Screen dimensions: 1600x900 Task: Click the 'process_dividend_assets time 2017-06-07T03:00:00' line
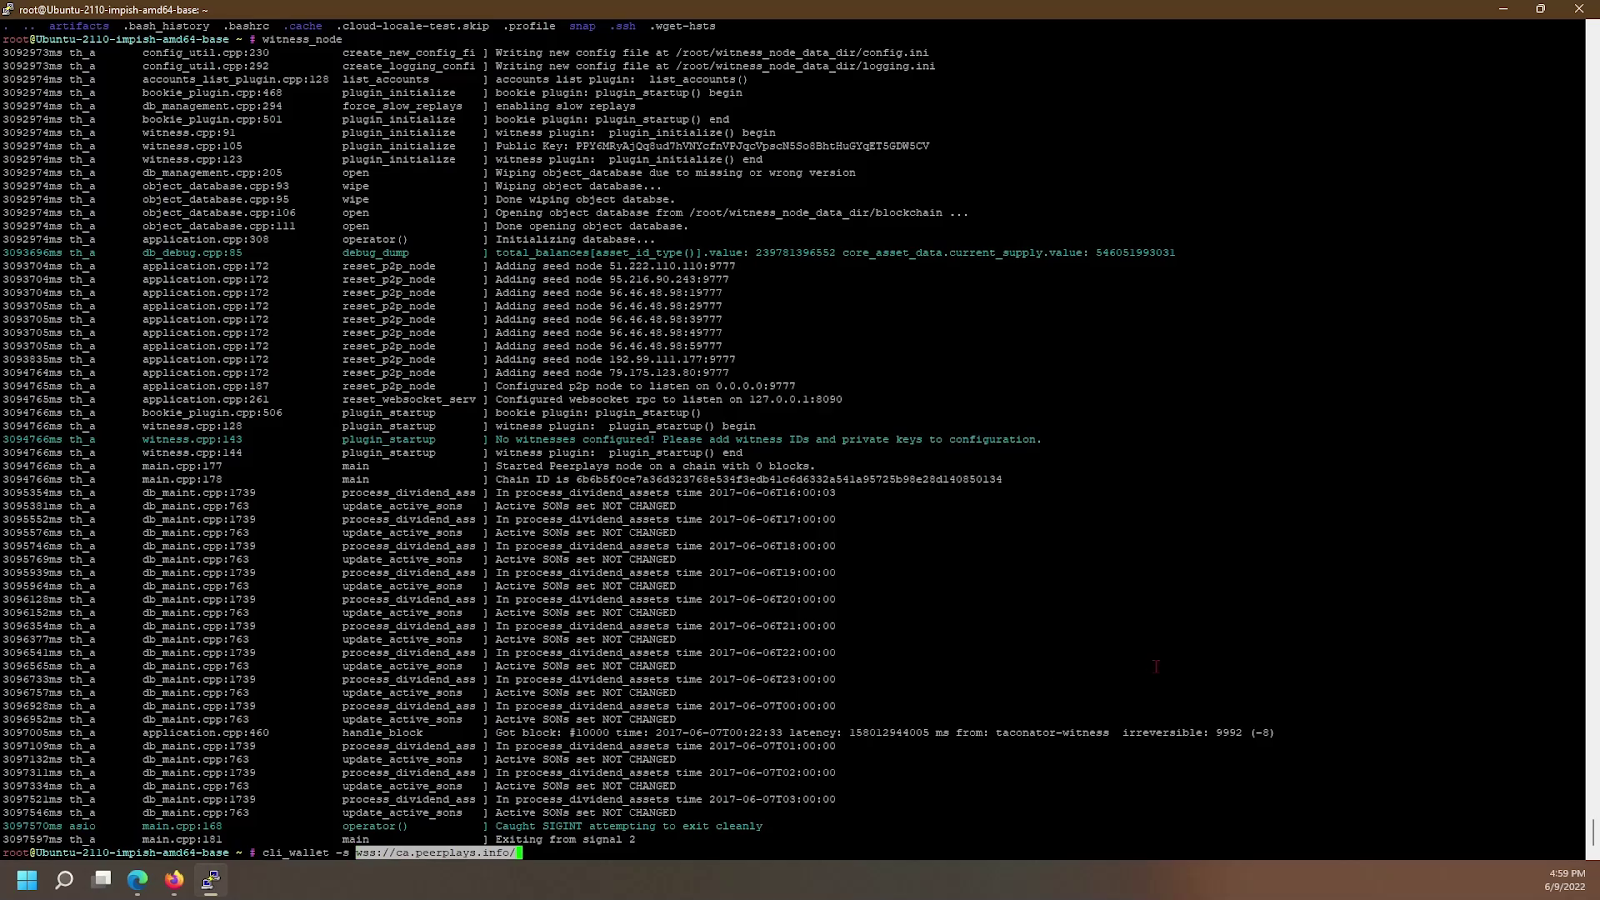tap(665, 800)
